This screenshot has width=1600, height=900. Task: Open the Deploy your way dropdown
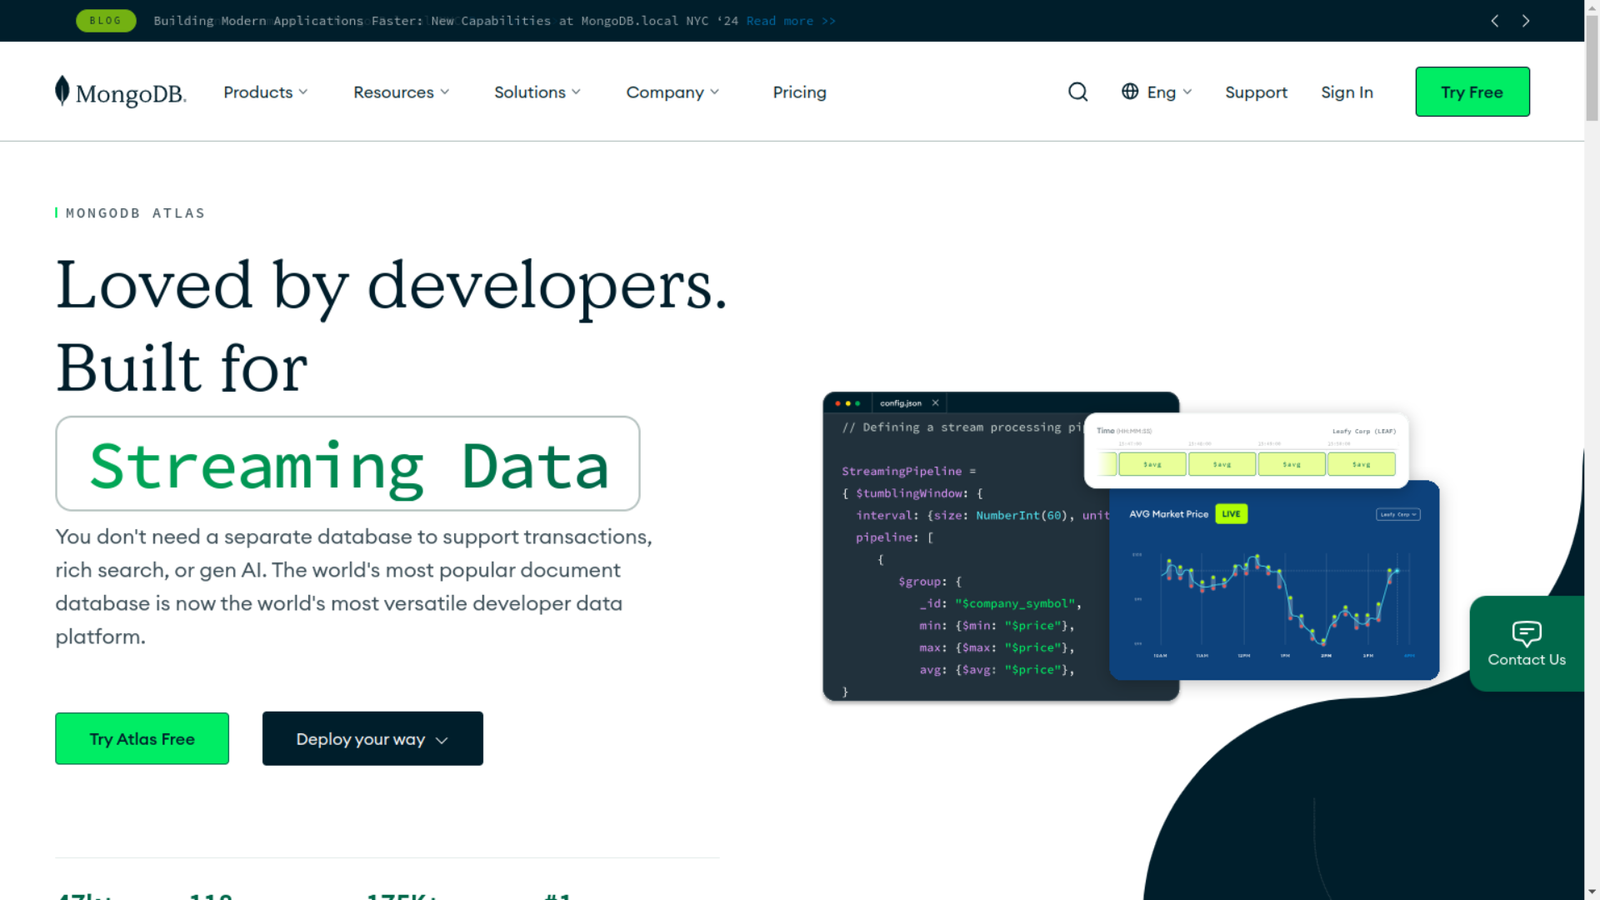tap(372, 739)
